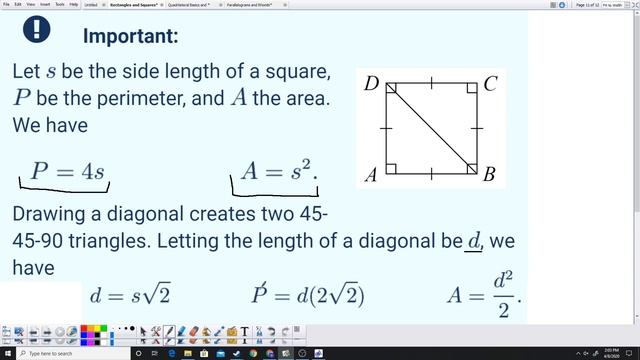Pick the black color swatch
640x360 pixels.
click(97, 335)
